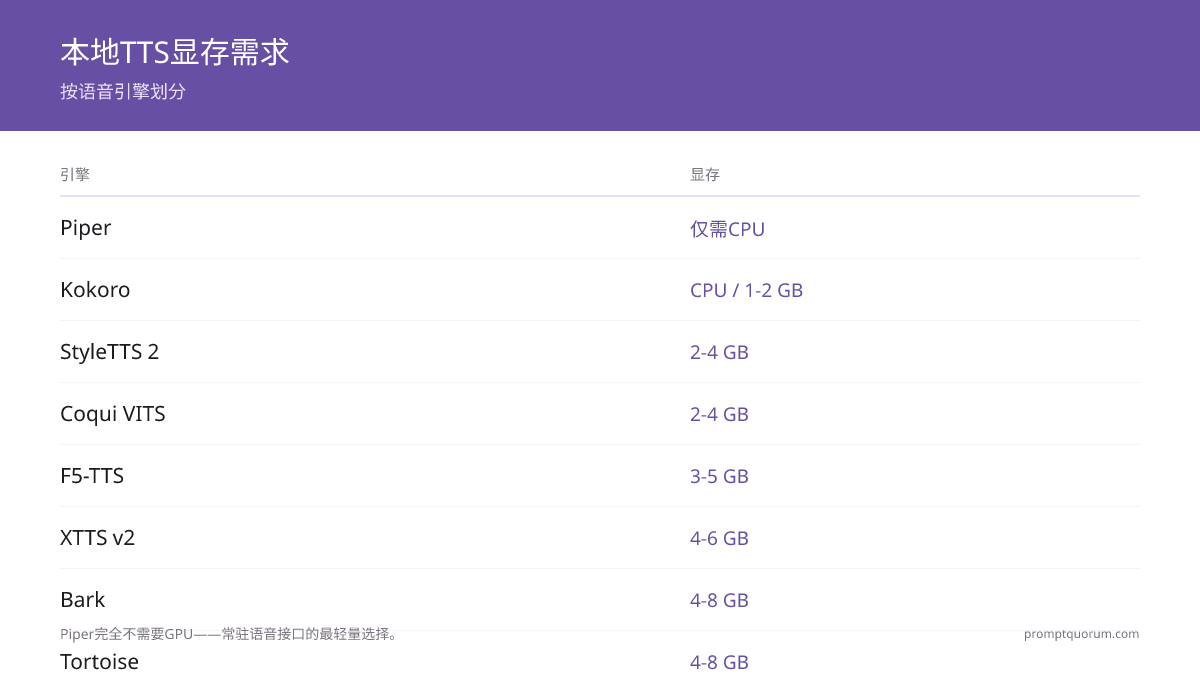
Task: Click the 2-4 GB value for StyleTTS 2
Action: pos(719,352)
